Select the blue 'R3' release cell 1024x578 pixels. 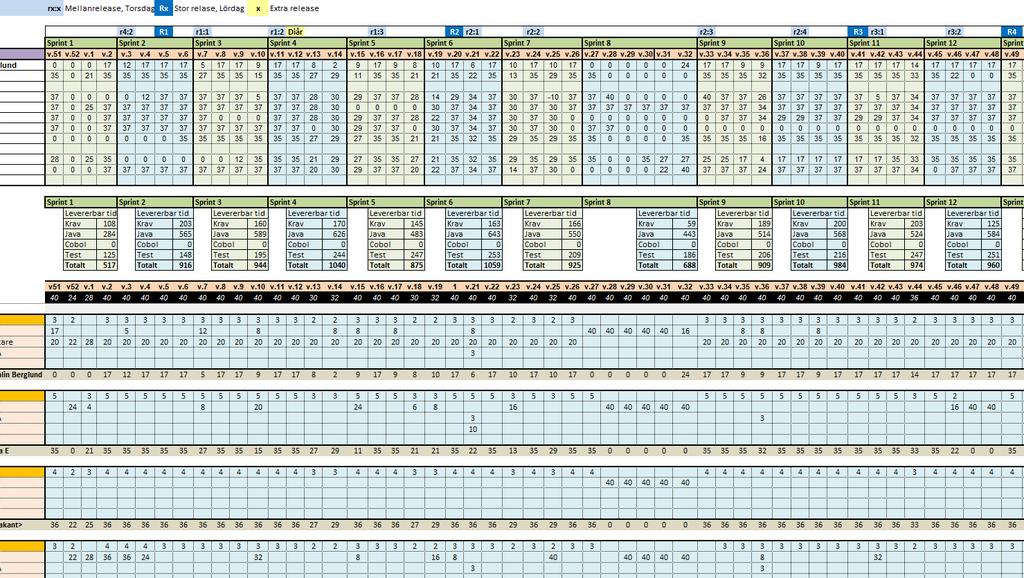[x=858, y=31]
